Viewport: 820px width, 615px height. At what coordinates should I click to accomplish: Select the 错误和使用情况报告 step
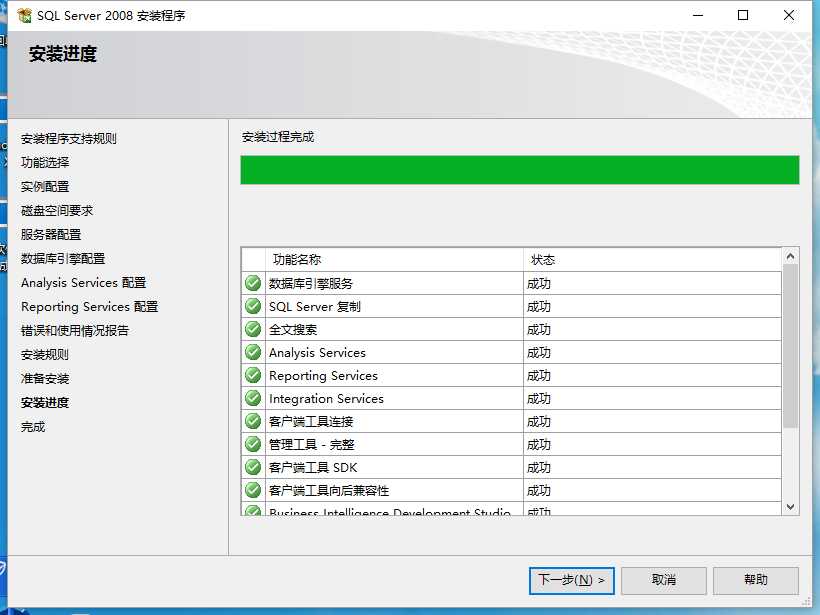click(75, 331)
